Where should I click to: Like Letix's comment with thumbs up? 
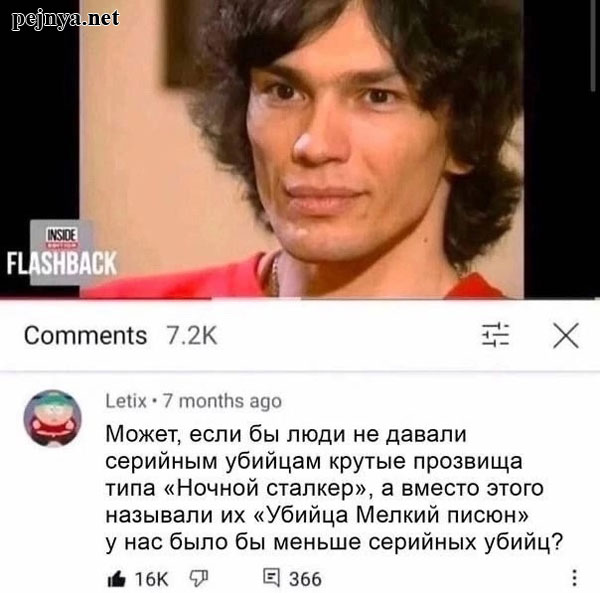click(116, 578)
